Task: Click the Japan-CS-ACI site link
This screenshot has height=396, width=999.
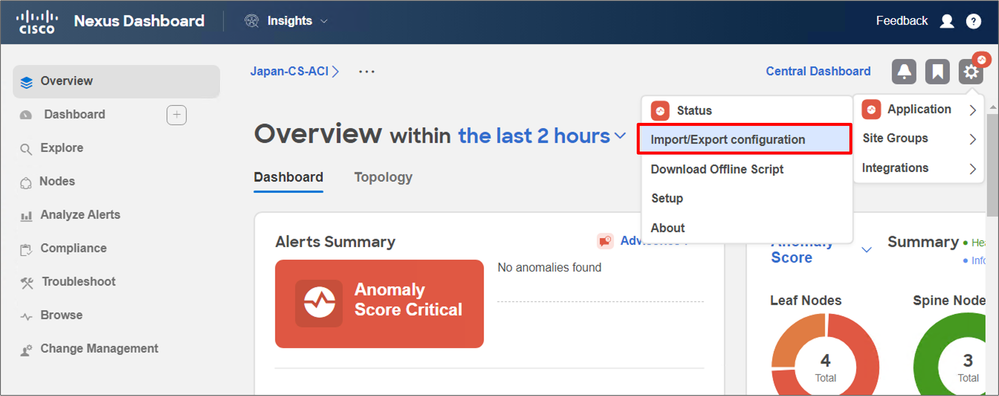Action: tap(294, 71)
